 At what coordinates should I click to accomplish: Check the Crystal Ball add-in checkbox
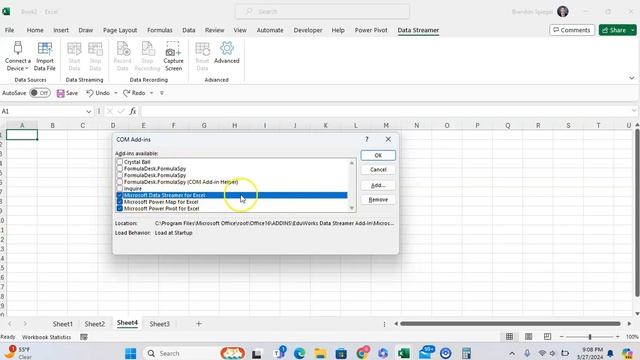pos(120,162)
